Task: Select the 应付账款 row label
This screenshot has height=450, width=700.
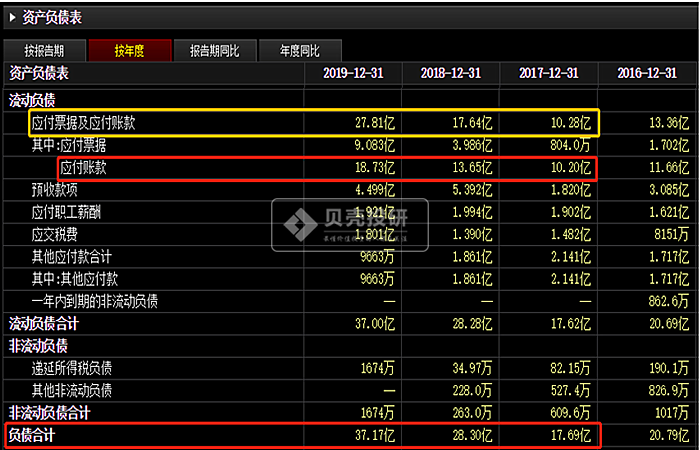Action: (83, 168)
